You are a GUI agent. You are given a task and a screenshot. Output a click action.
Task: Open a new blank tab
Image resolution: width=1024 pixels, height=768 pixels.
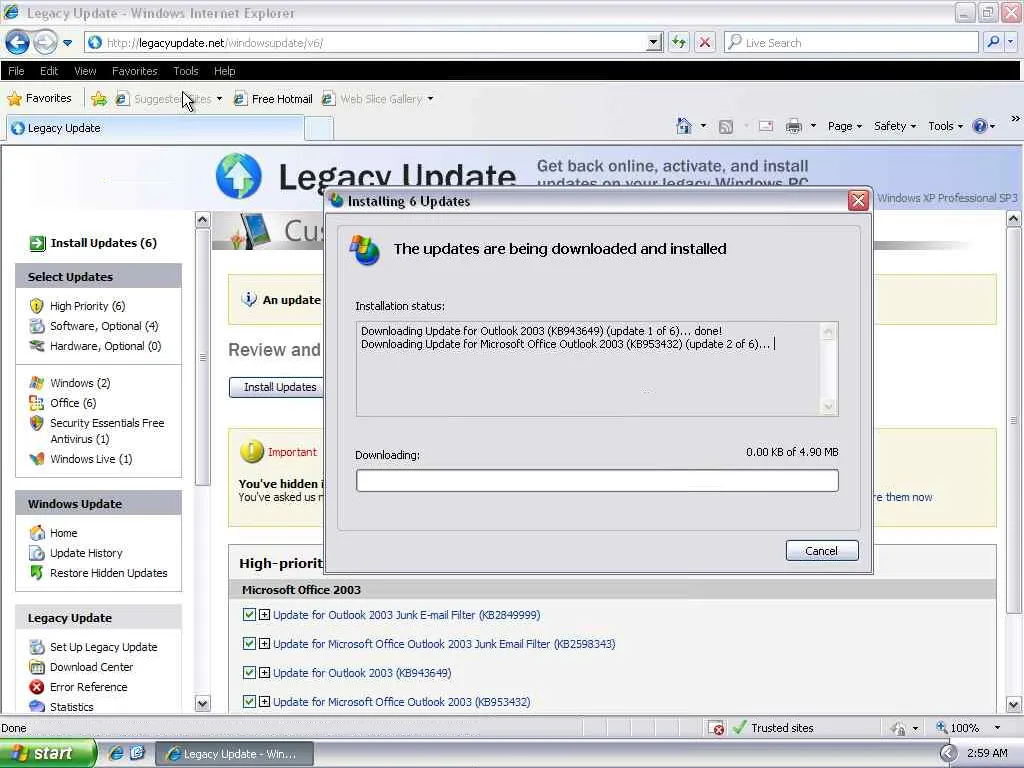click(x=319, y=129)
